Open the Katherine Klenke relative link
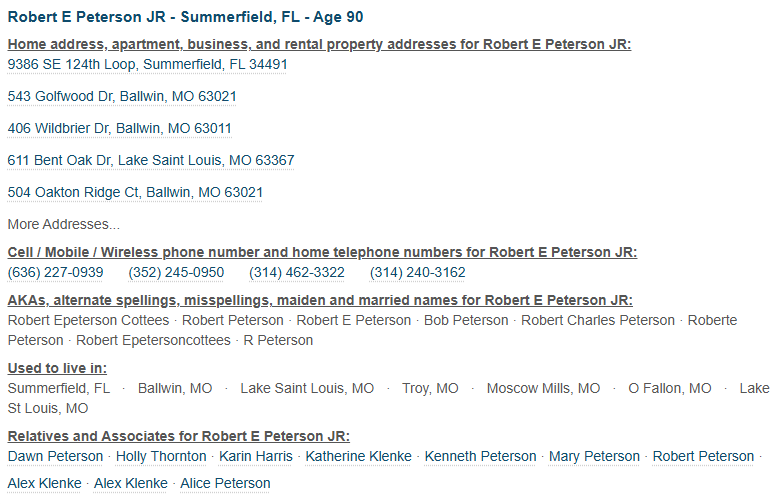778x504 pixels. (x=359, y=456)
